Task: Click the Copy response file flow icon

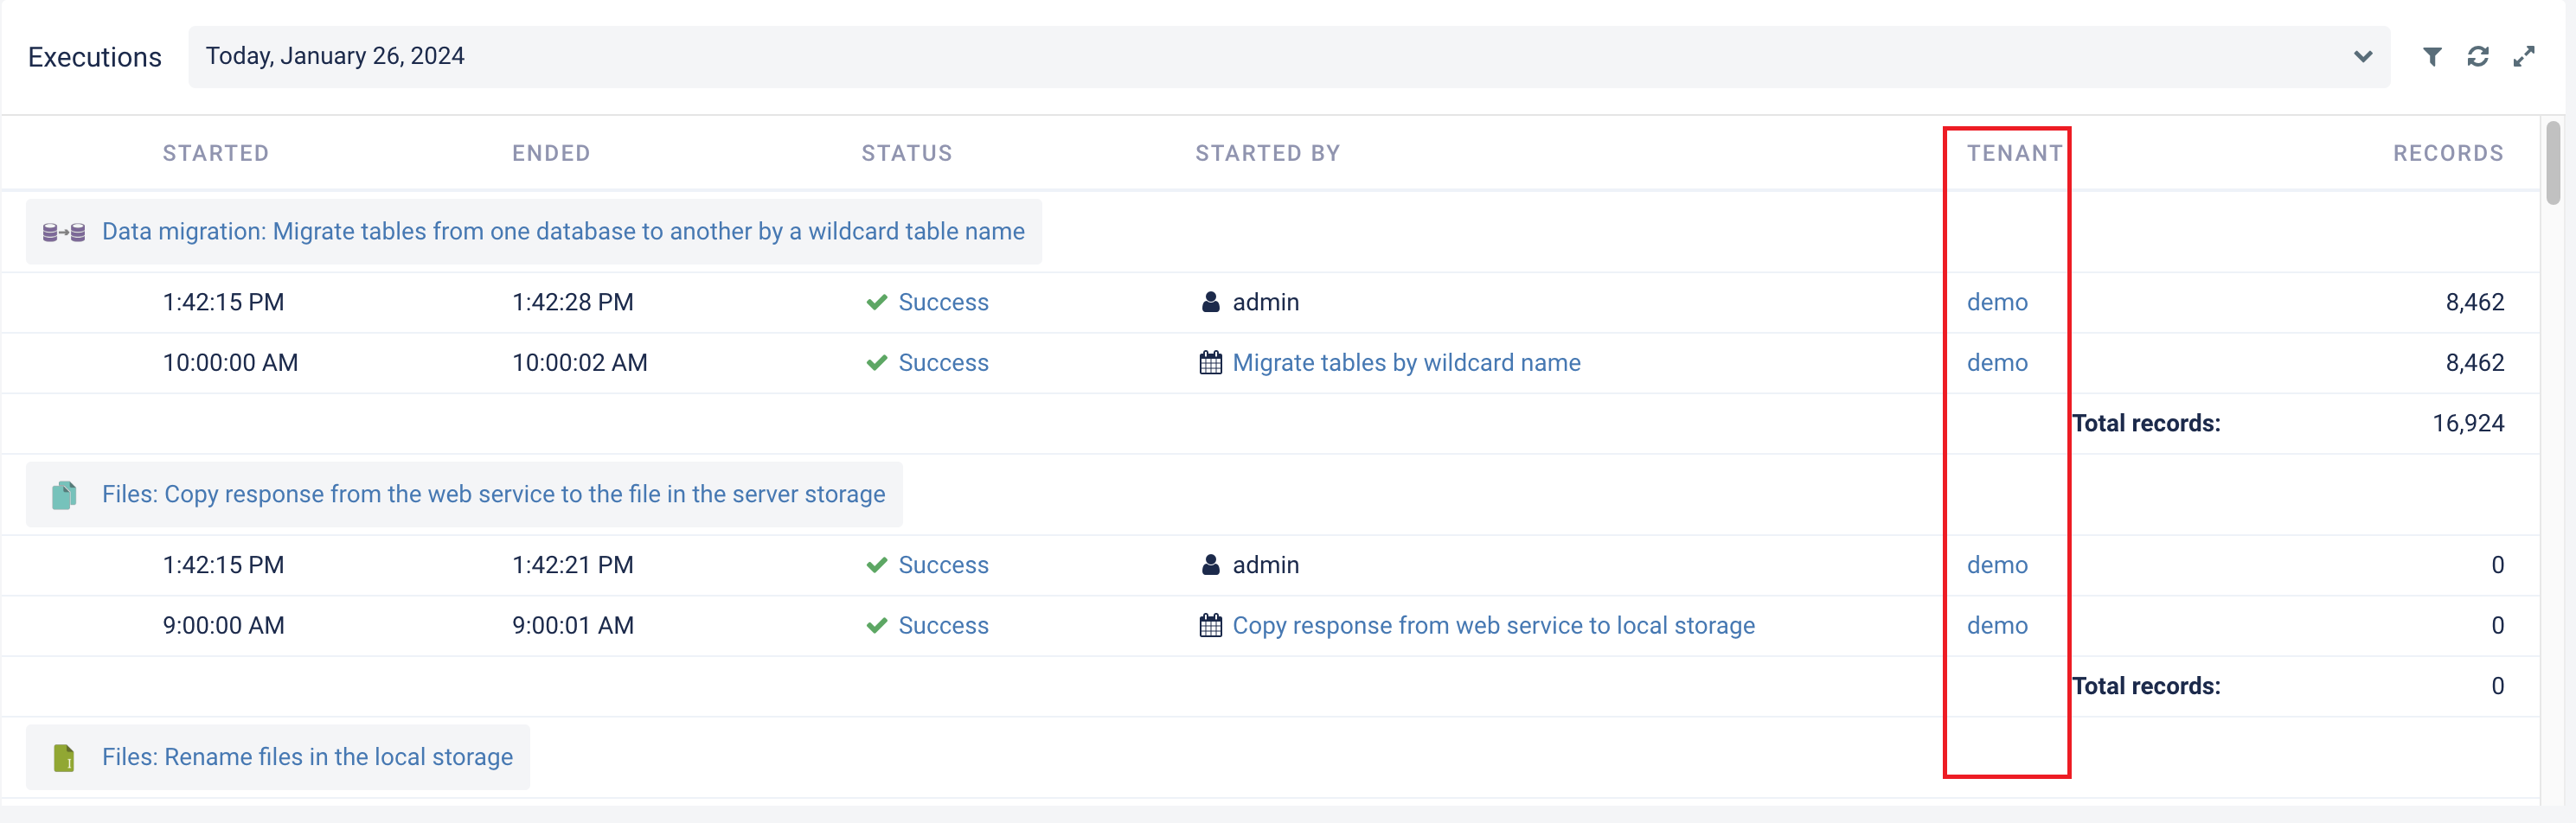Action: [64, 495]
